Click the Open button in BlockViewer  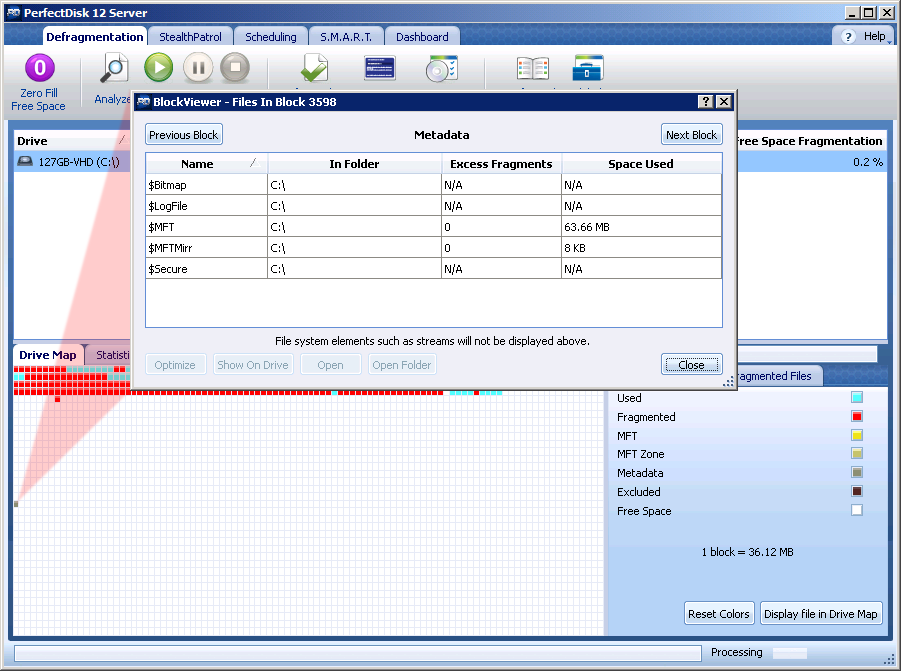pyautogui.click(x=330, y=365)
